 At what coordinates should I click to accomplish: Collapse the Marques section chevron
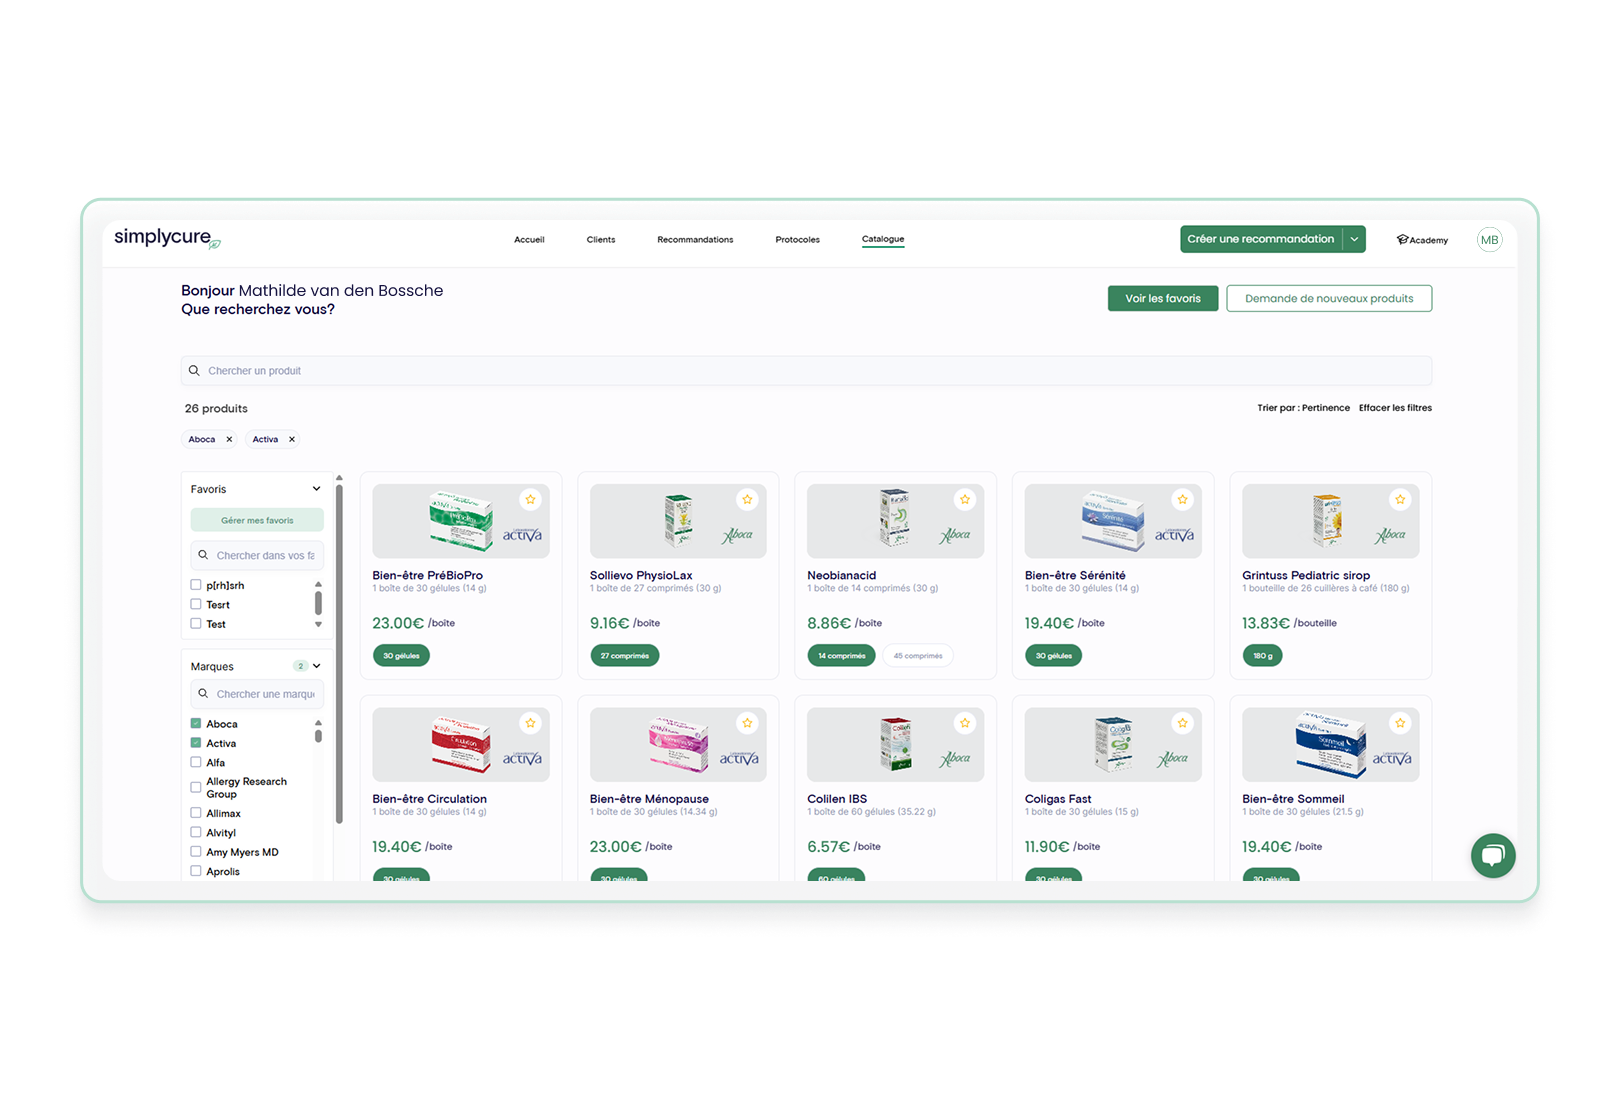tap(317, 666)
